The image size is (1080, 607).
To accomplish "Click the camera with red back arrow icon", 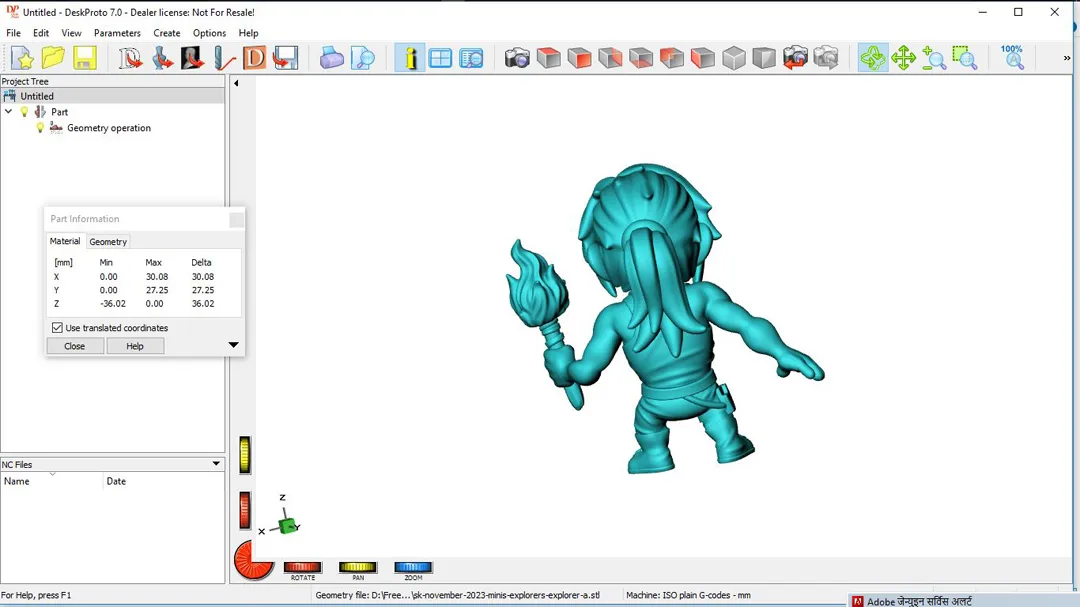I will tap(795, 58).
